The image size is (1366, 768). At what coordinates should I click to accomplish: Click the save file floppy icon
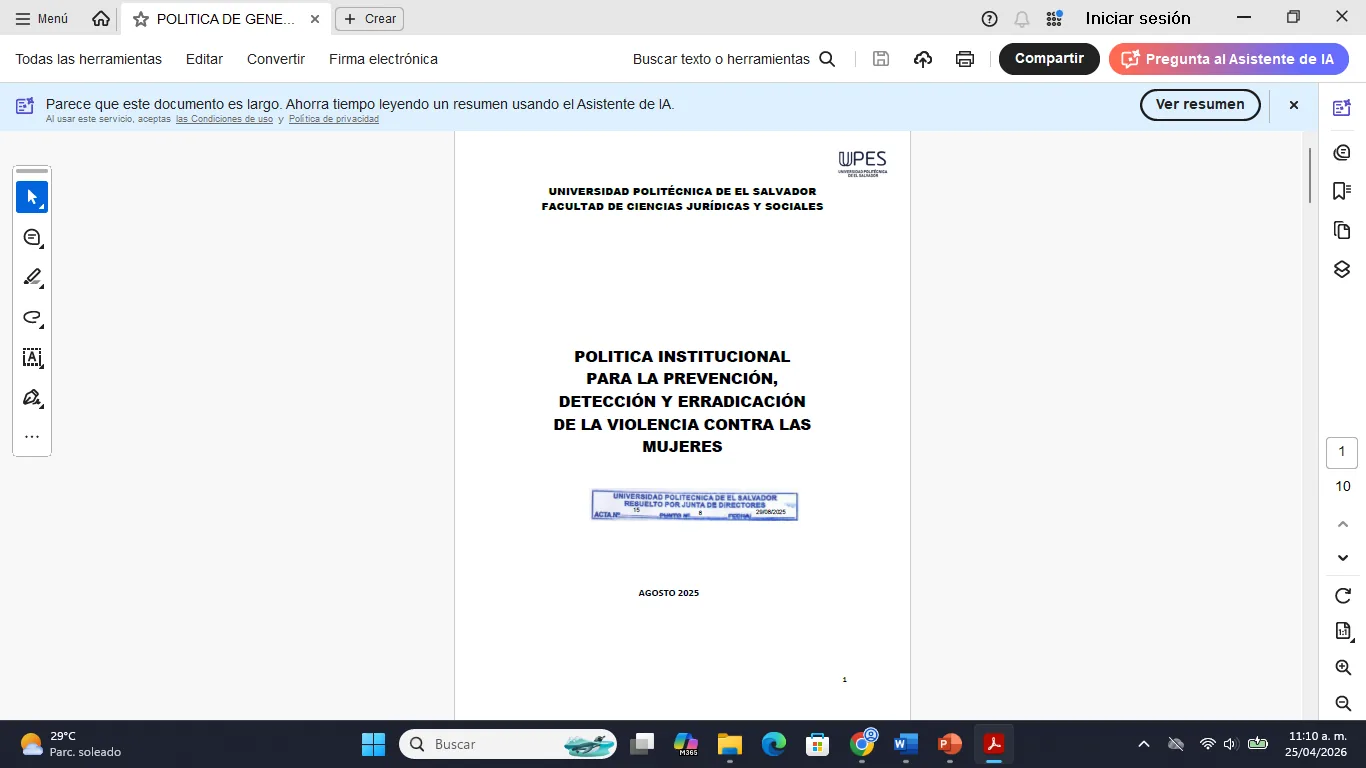881,59
